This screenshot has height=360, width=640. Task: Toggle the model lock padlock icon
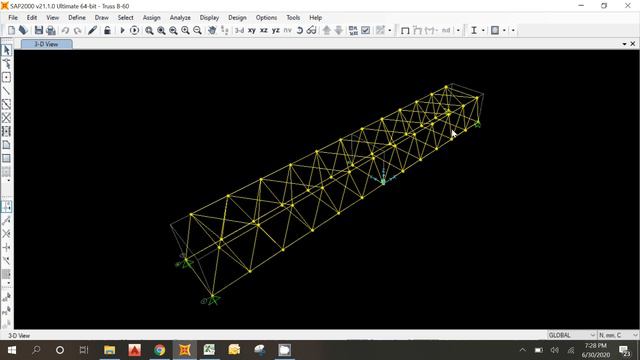(x=107, y=30)
